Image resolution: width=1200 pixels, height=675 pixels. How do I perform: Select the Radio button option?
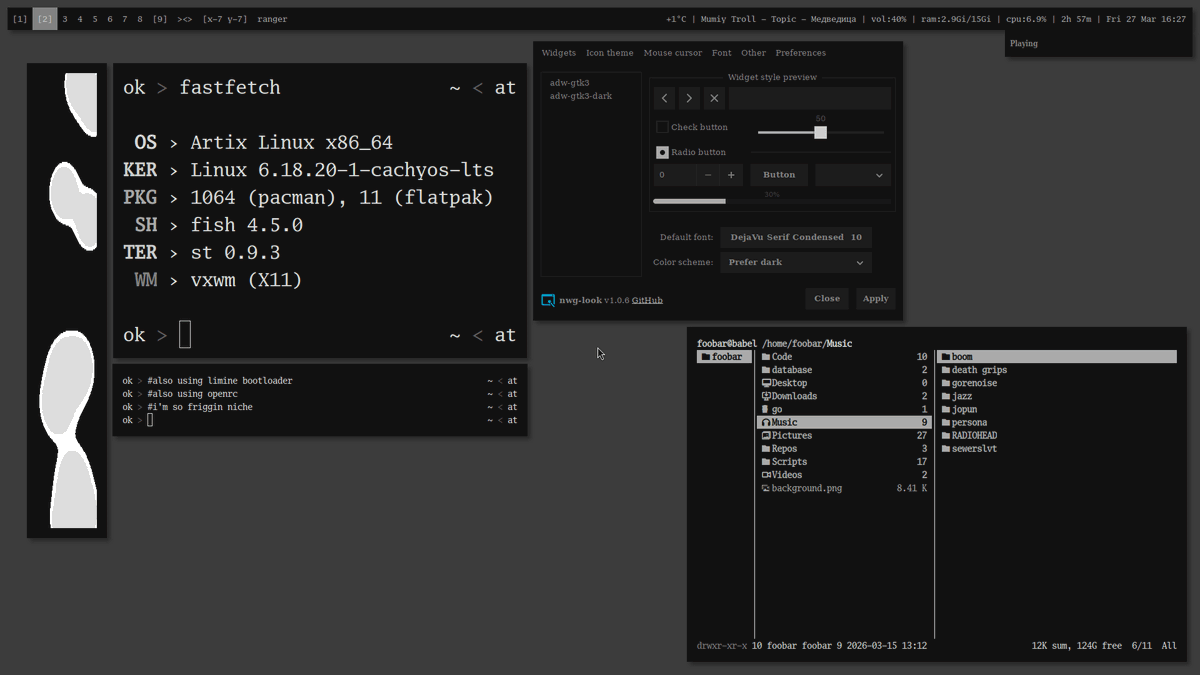coord(662,152)
